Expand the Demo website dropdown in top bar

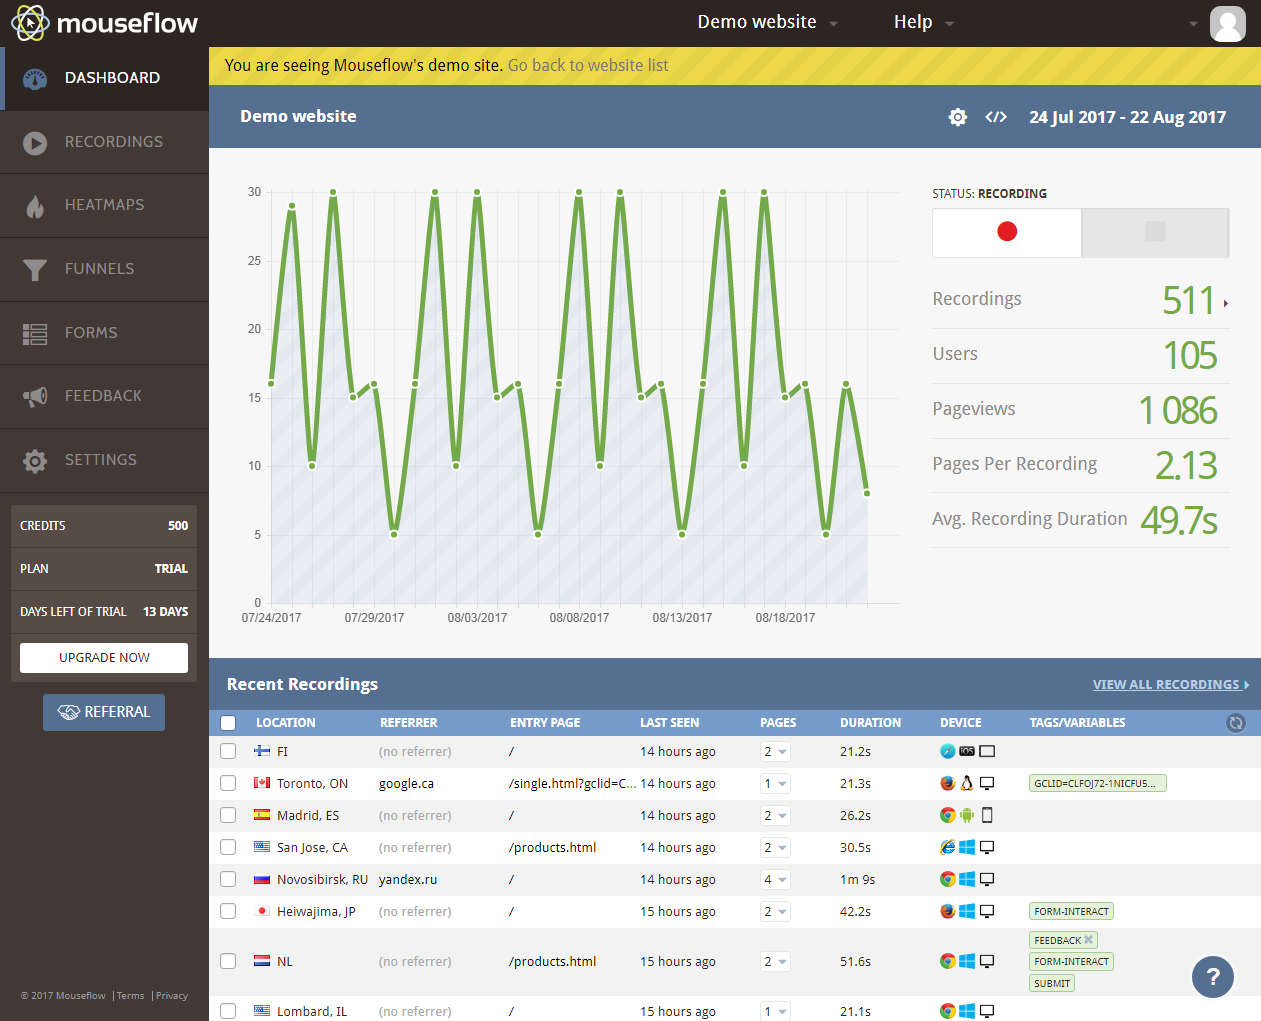click(767, 22)
